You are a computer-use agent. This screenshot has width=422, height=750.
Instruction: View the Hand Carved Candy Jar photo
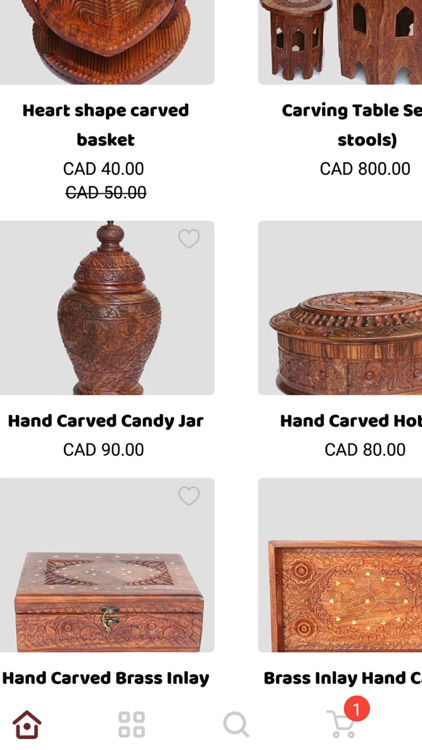[107, 308]
